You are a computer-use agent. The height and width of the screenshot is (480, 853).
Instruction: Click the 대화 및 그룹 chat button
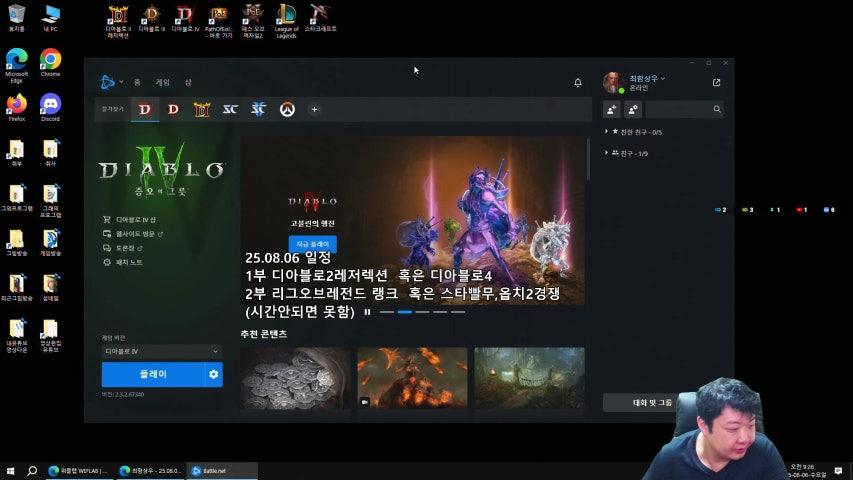pos(642,403)
